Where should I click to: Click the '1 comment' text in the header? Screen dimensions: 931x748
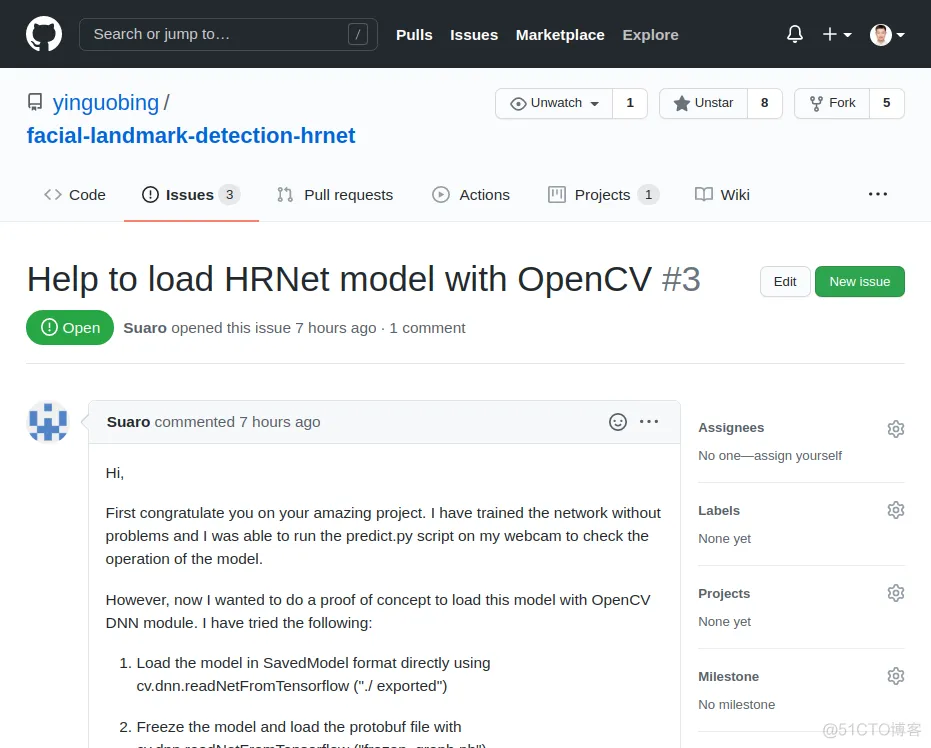(x=428, y=328)
